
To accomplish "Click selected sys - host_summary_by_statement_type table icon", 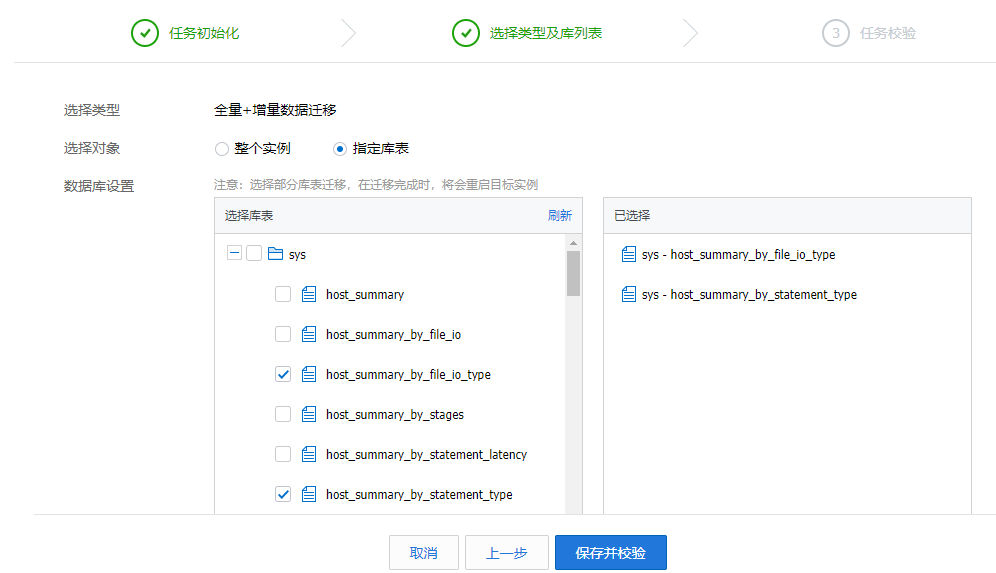I will [629, 294].
